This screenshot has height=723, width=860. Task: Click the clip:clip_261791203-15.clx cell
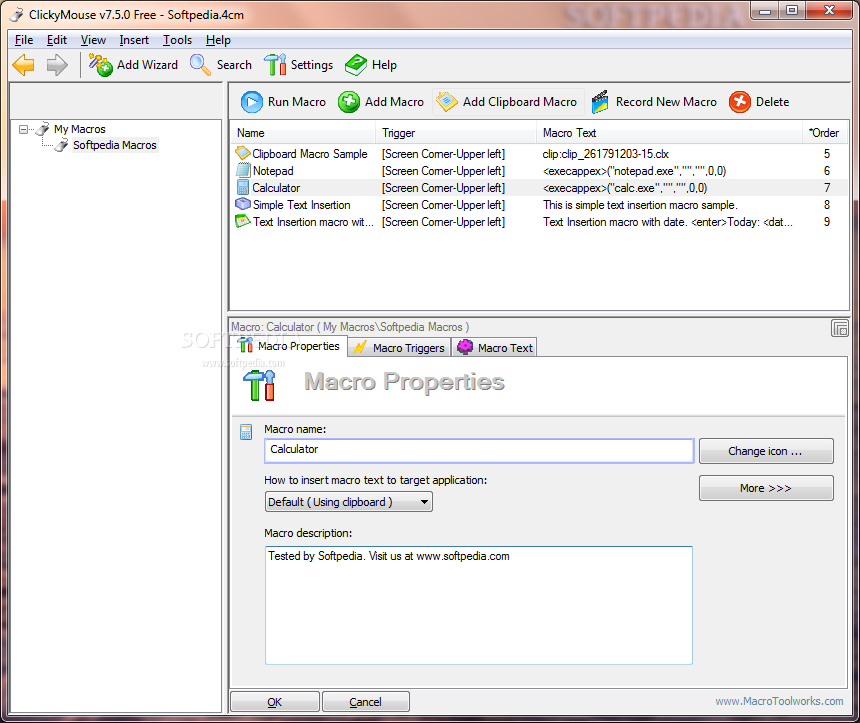coord(606,154)
